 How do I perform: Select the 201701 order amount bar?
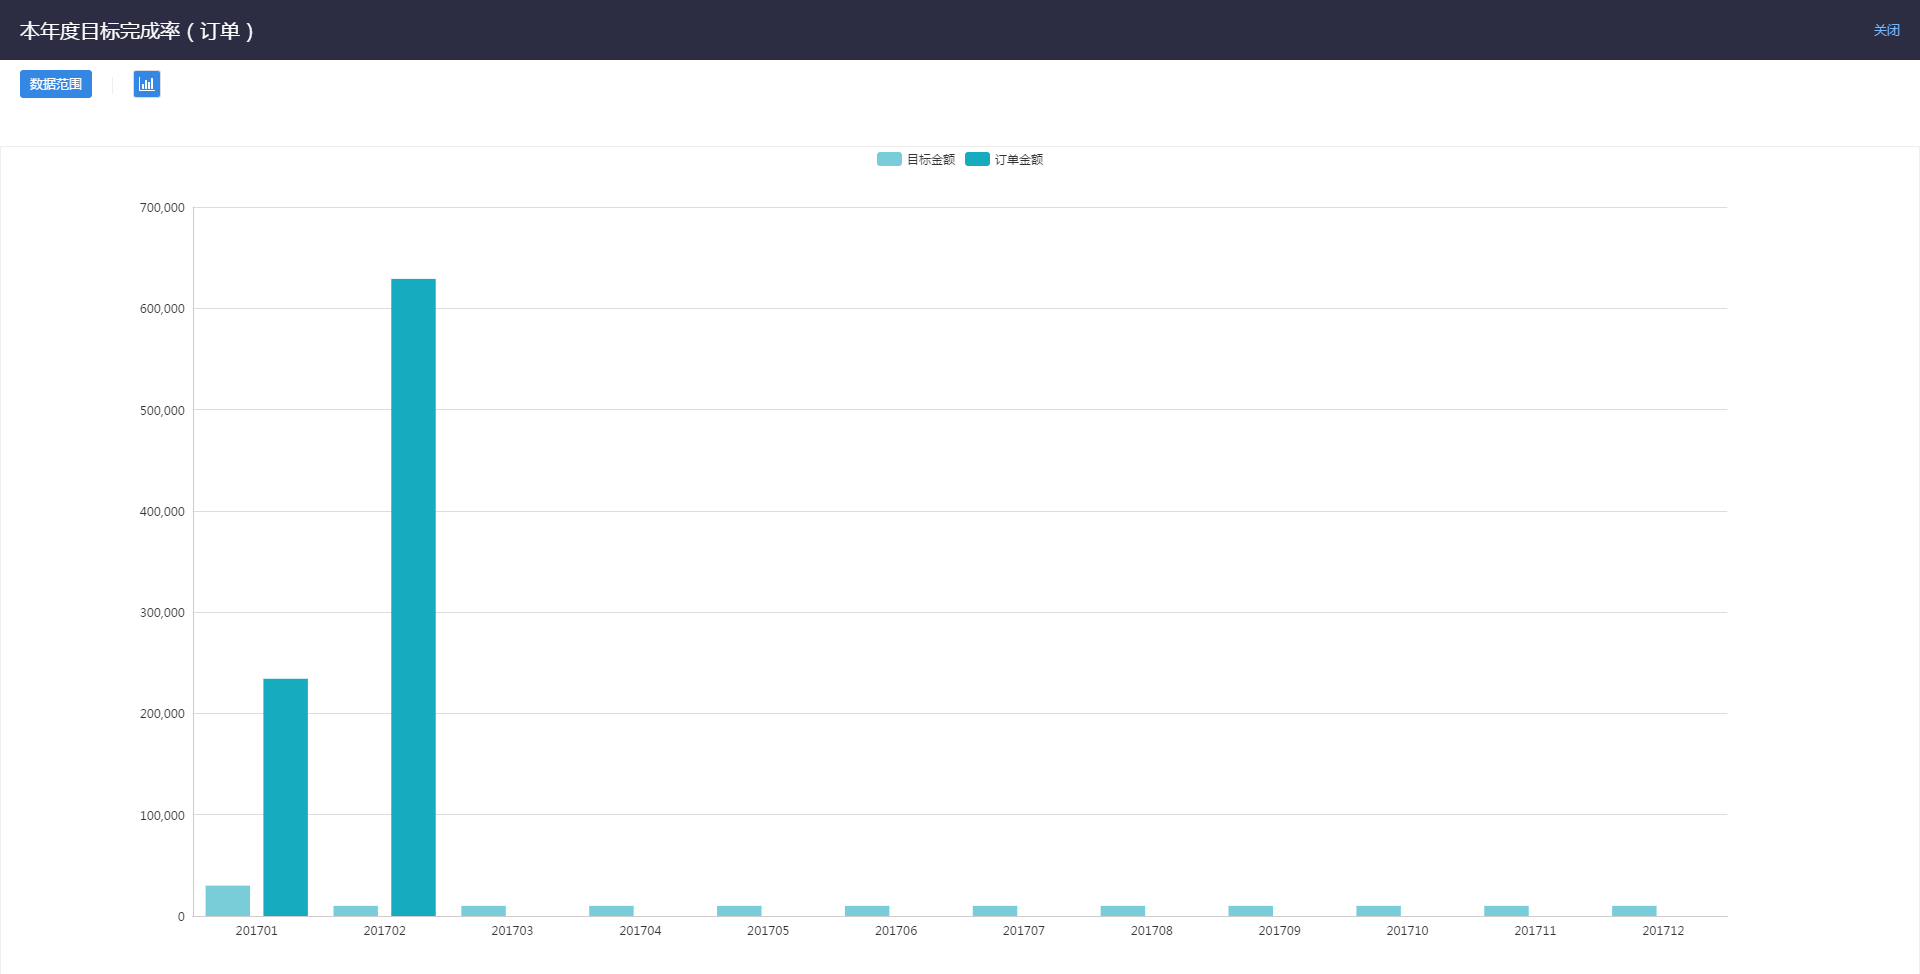pos(286,797)
